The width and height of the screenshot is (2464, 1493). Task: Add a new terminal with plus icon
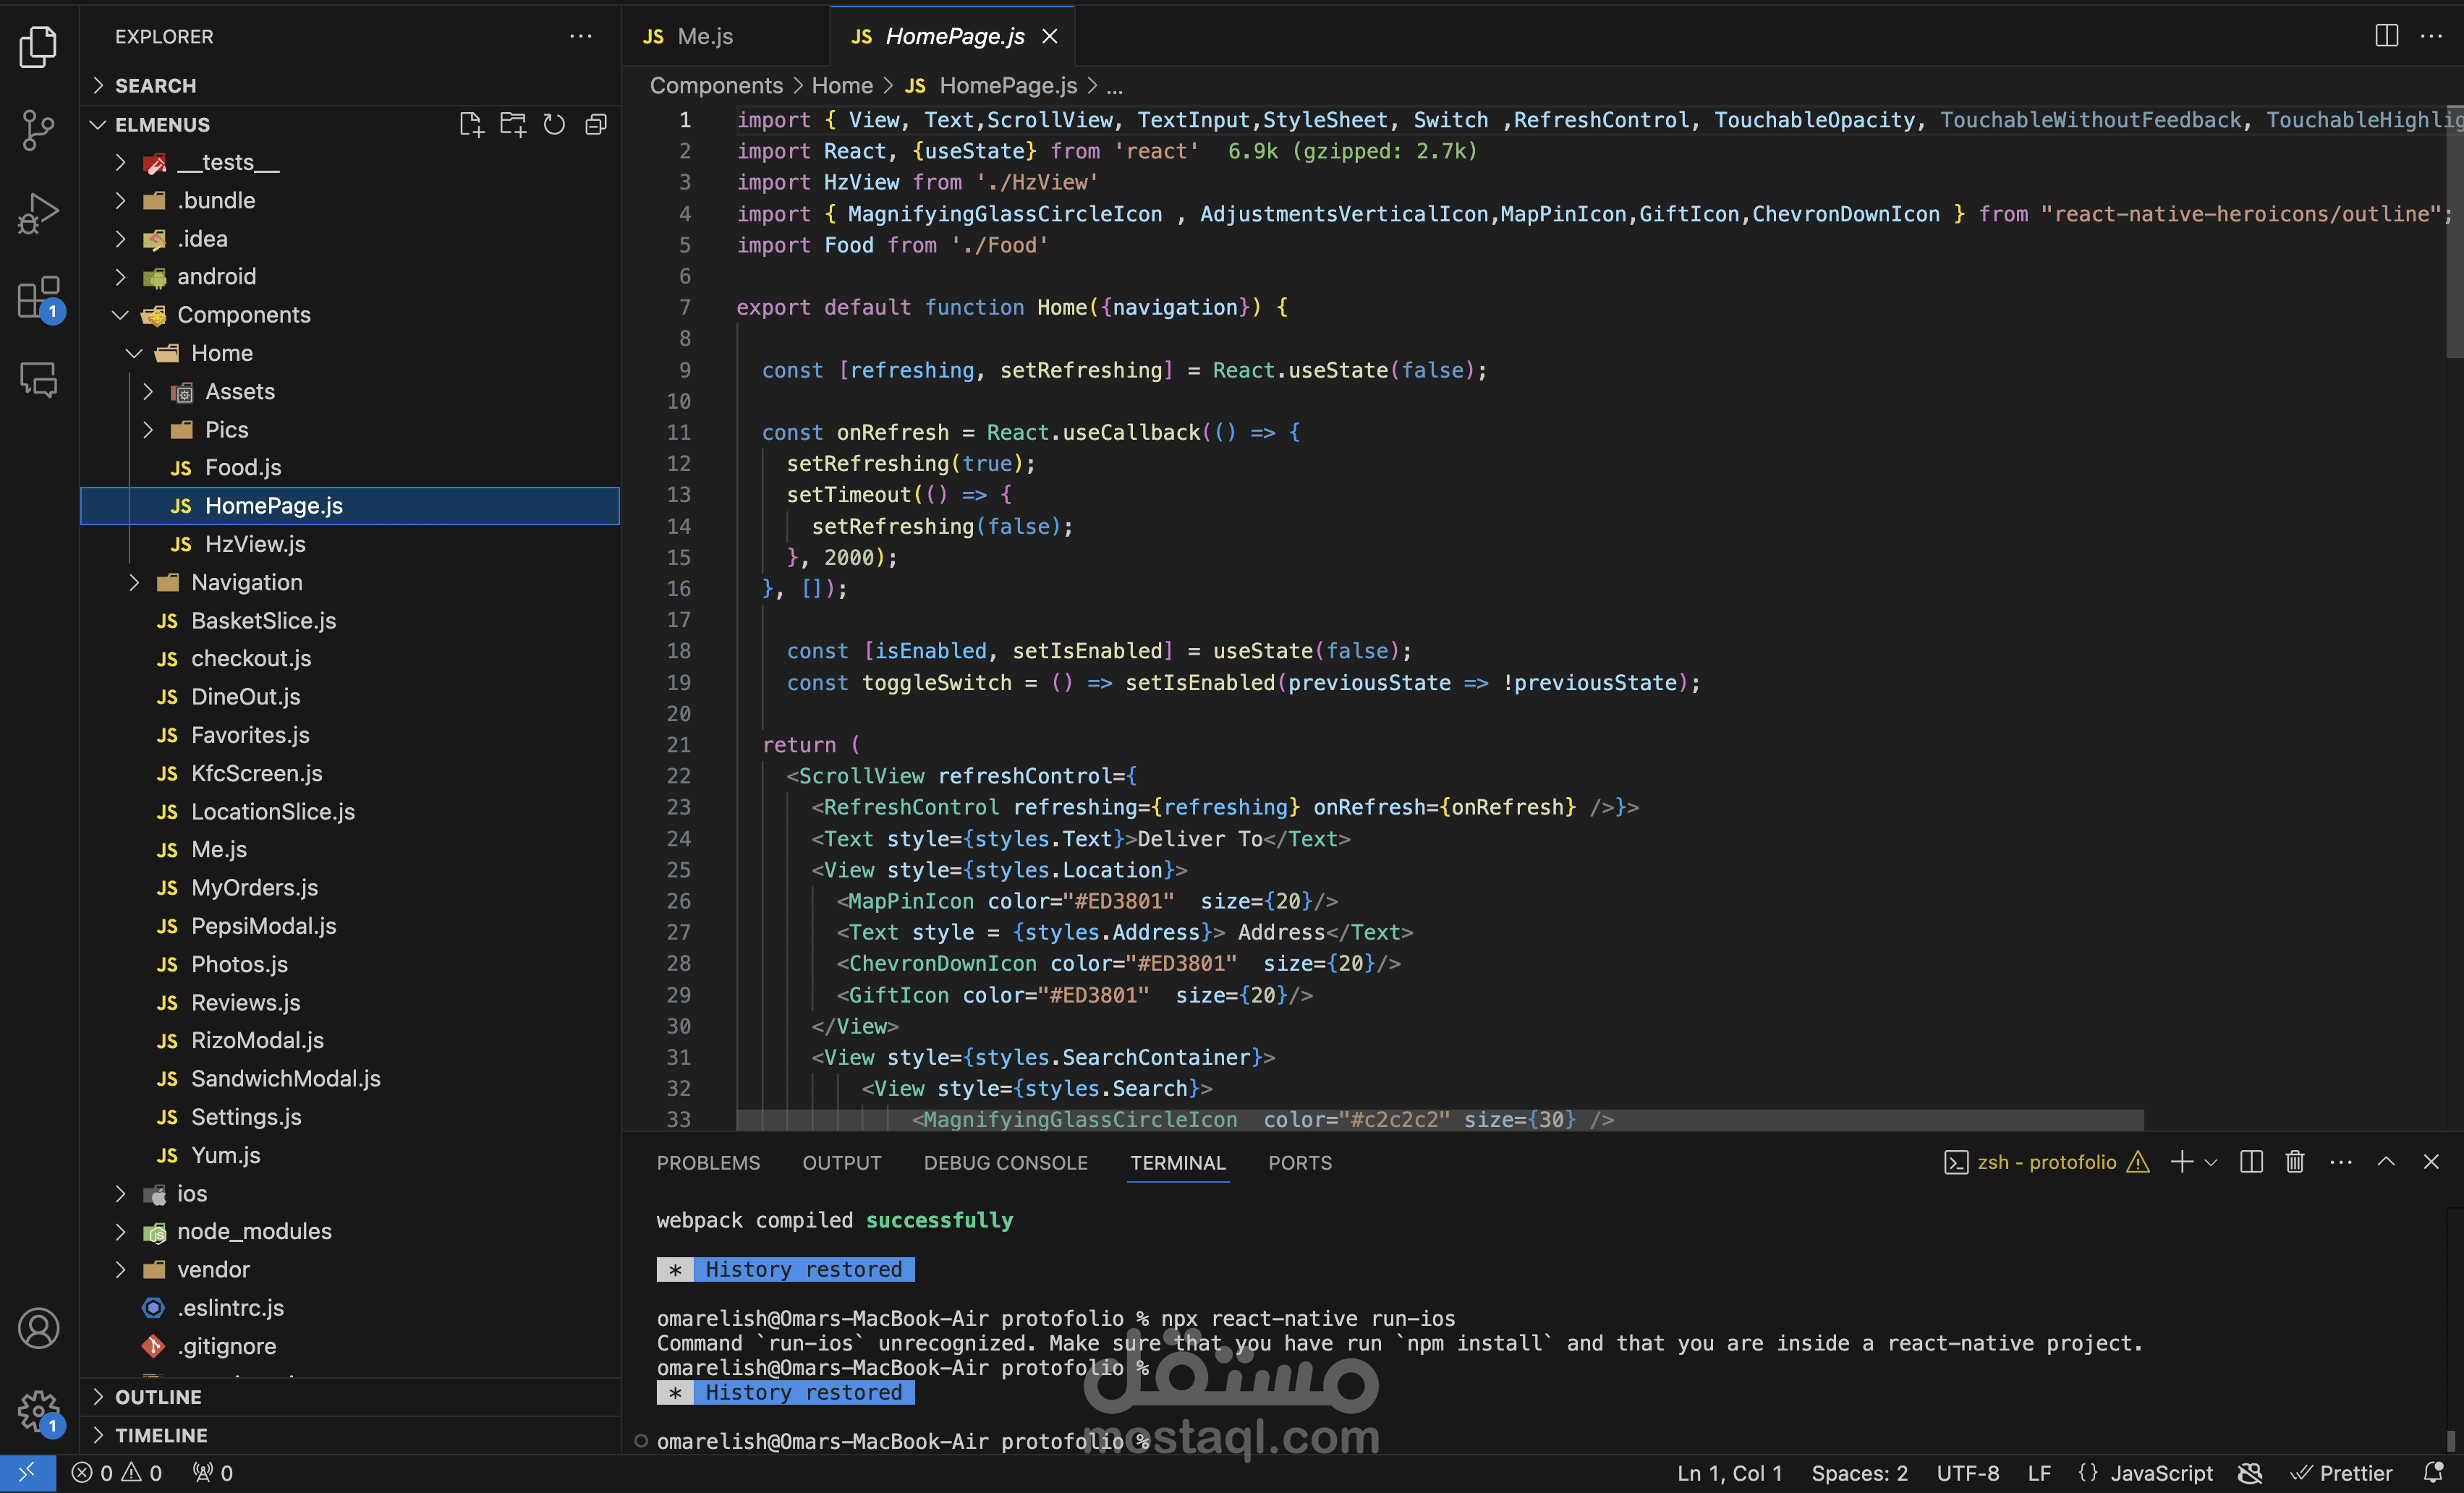click(x=2181, y=1161)
